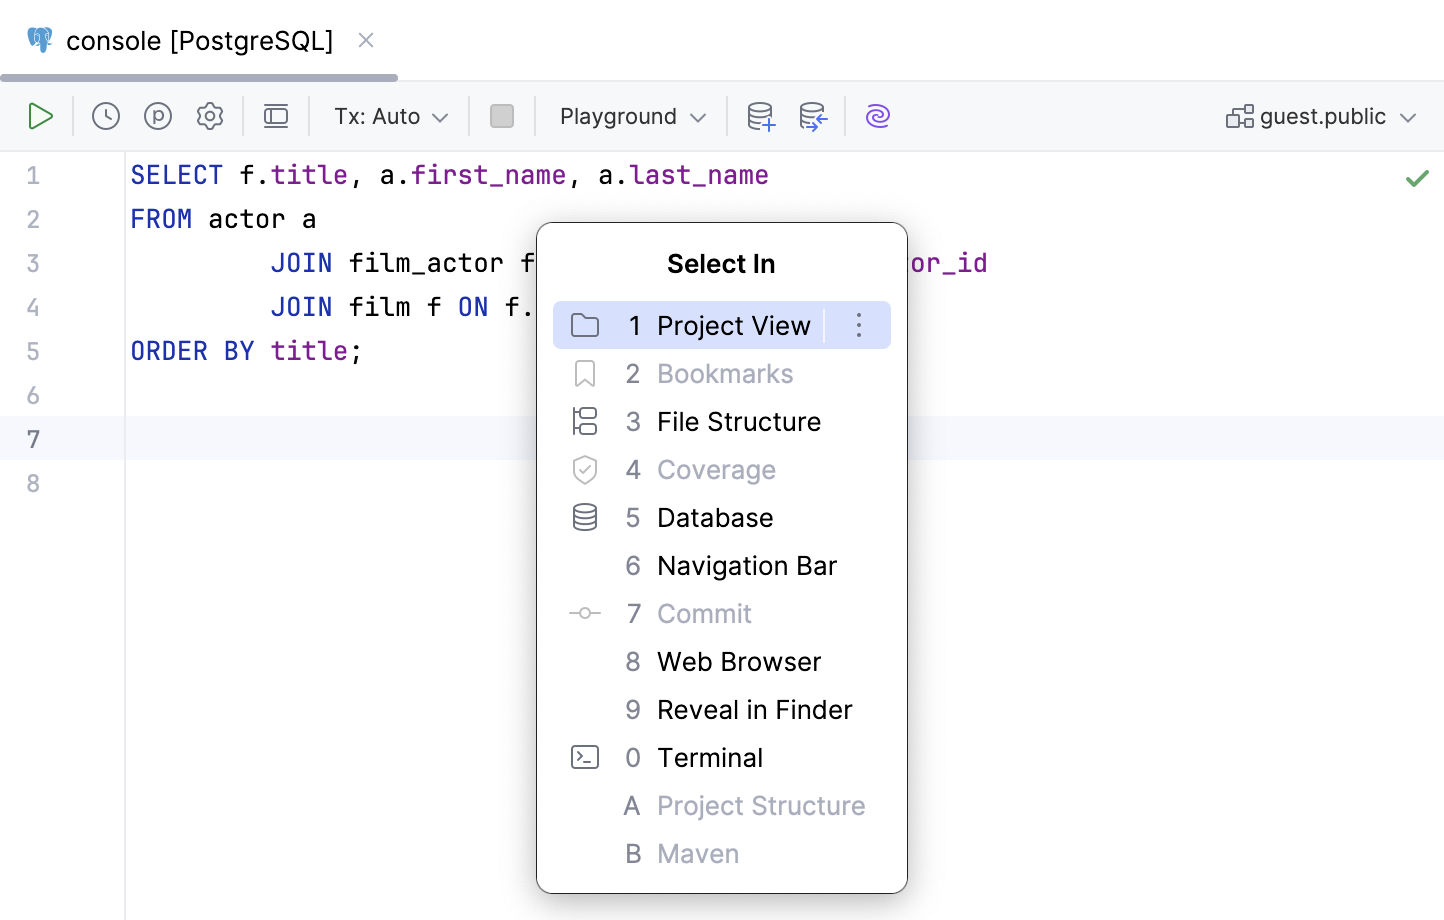Open the AI Assistant icon
The width and height of the screenshot is (1444, 920).
[x=877, y=116]
